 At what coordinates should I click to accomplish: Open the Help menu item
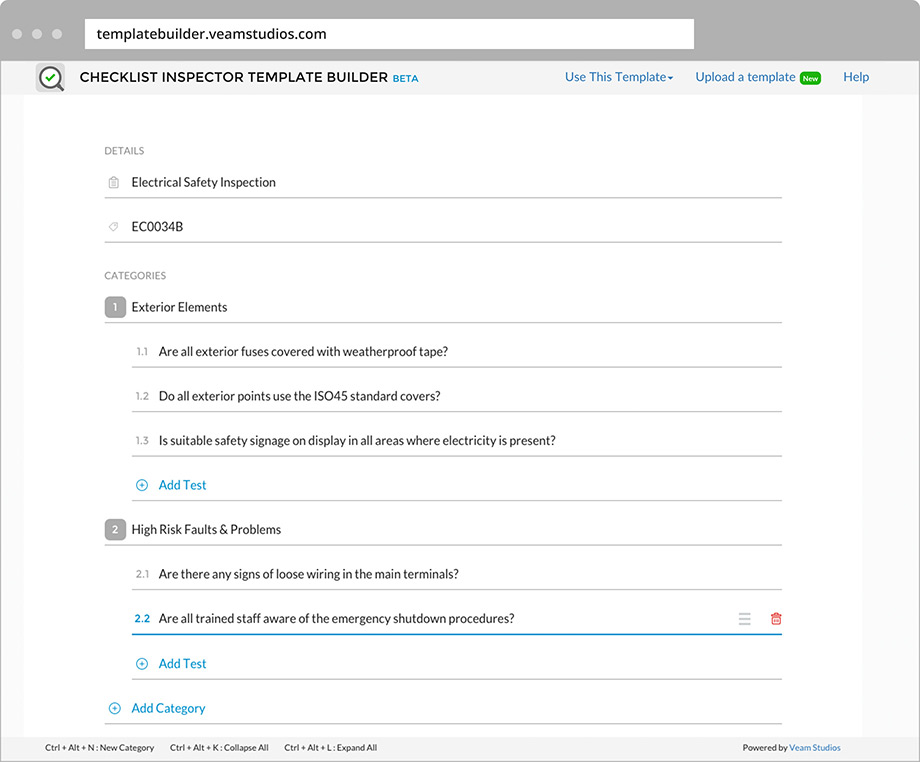click(x=856, y=77)
